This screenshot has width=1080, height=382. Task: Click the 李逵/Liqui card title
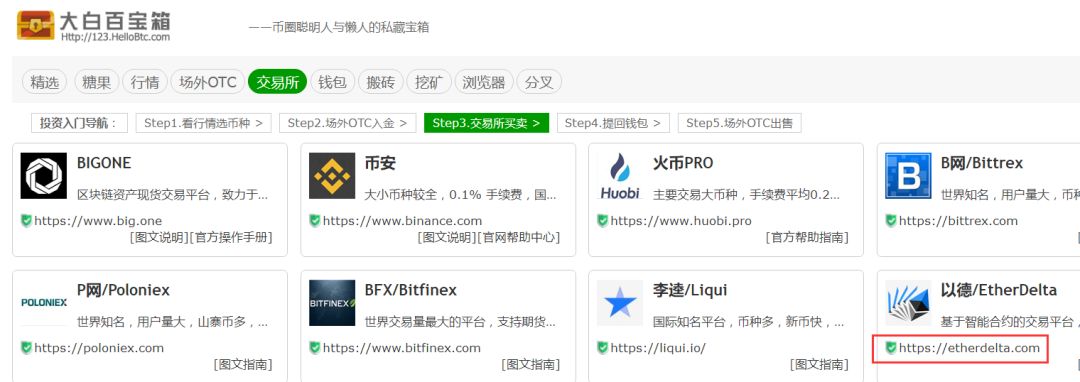tap(689, 290)
